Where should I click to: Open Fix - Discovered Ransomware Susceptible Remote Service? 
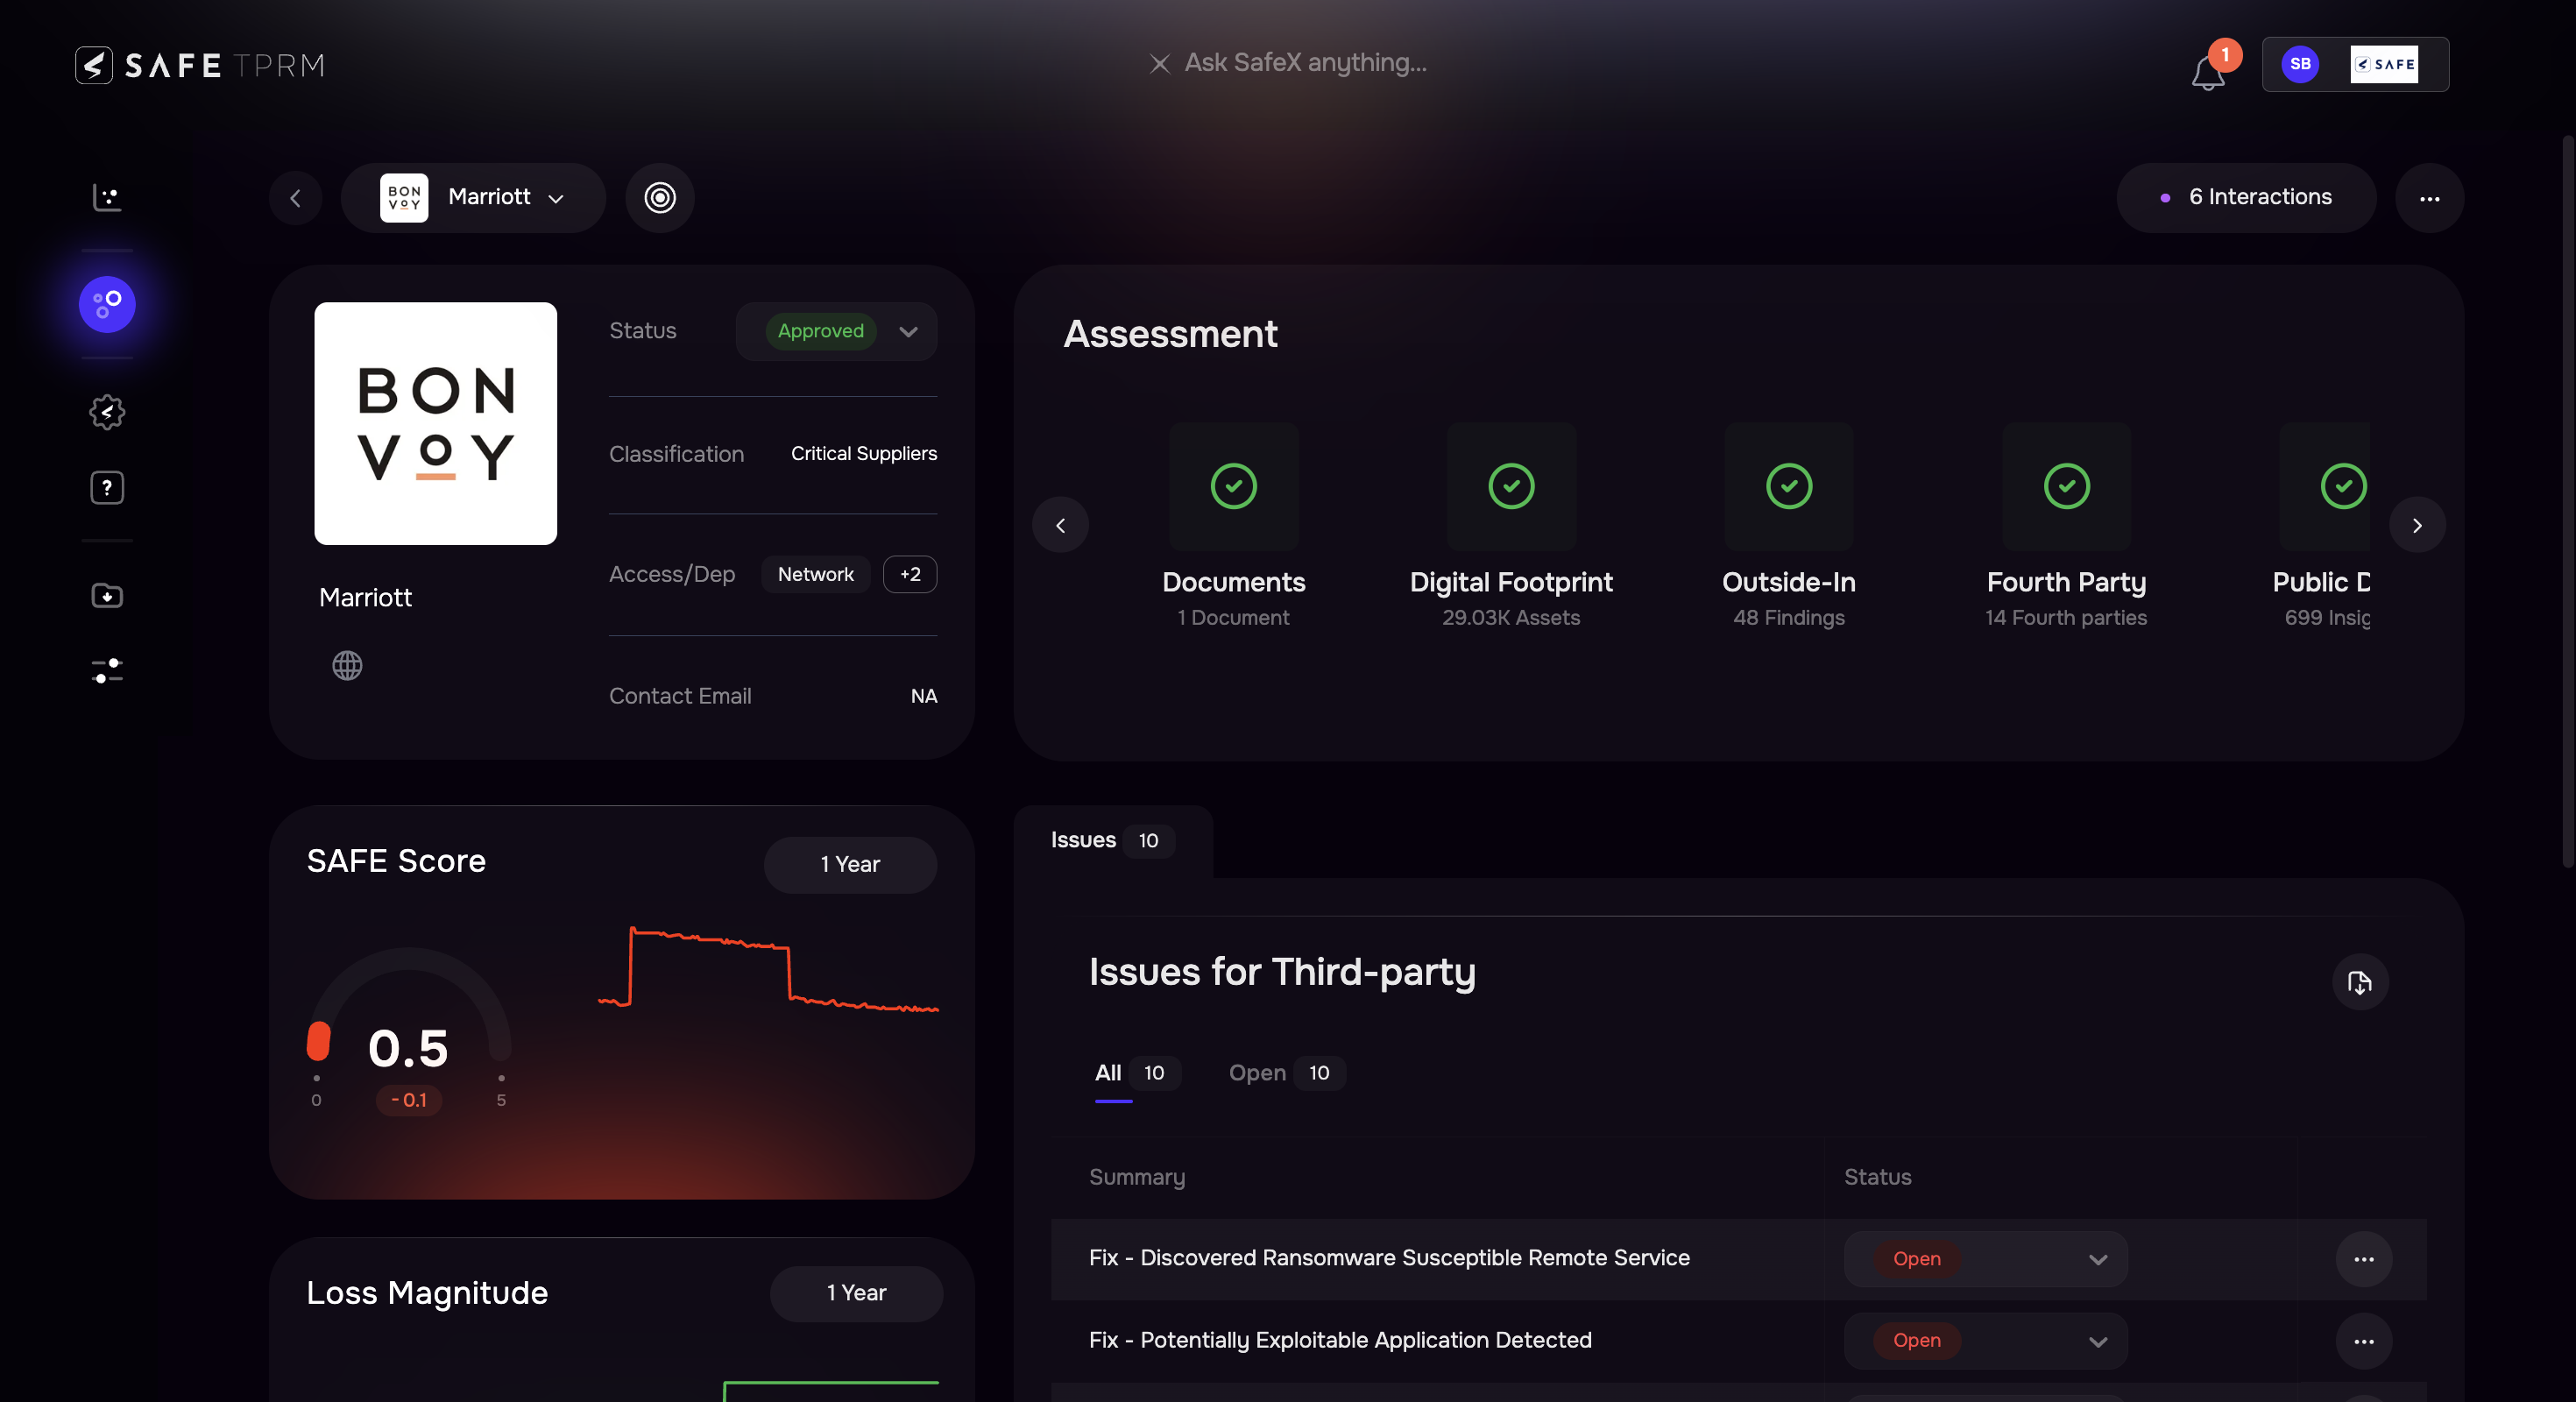pos(1389,1258)
